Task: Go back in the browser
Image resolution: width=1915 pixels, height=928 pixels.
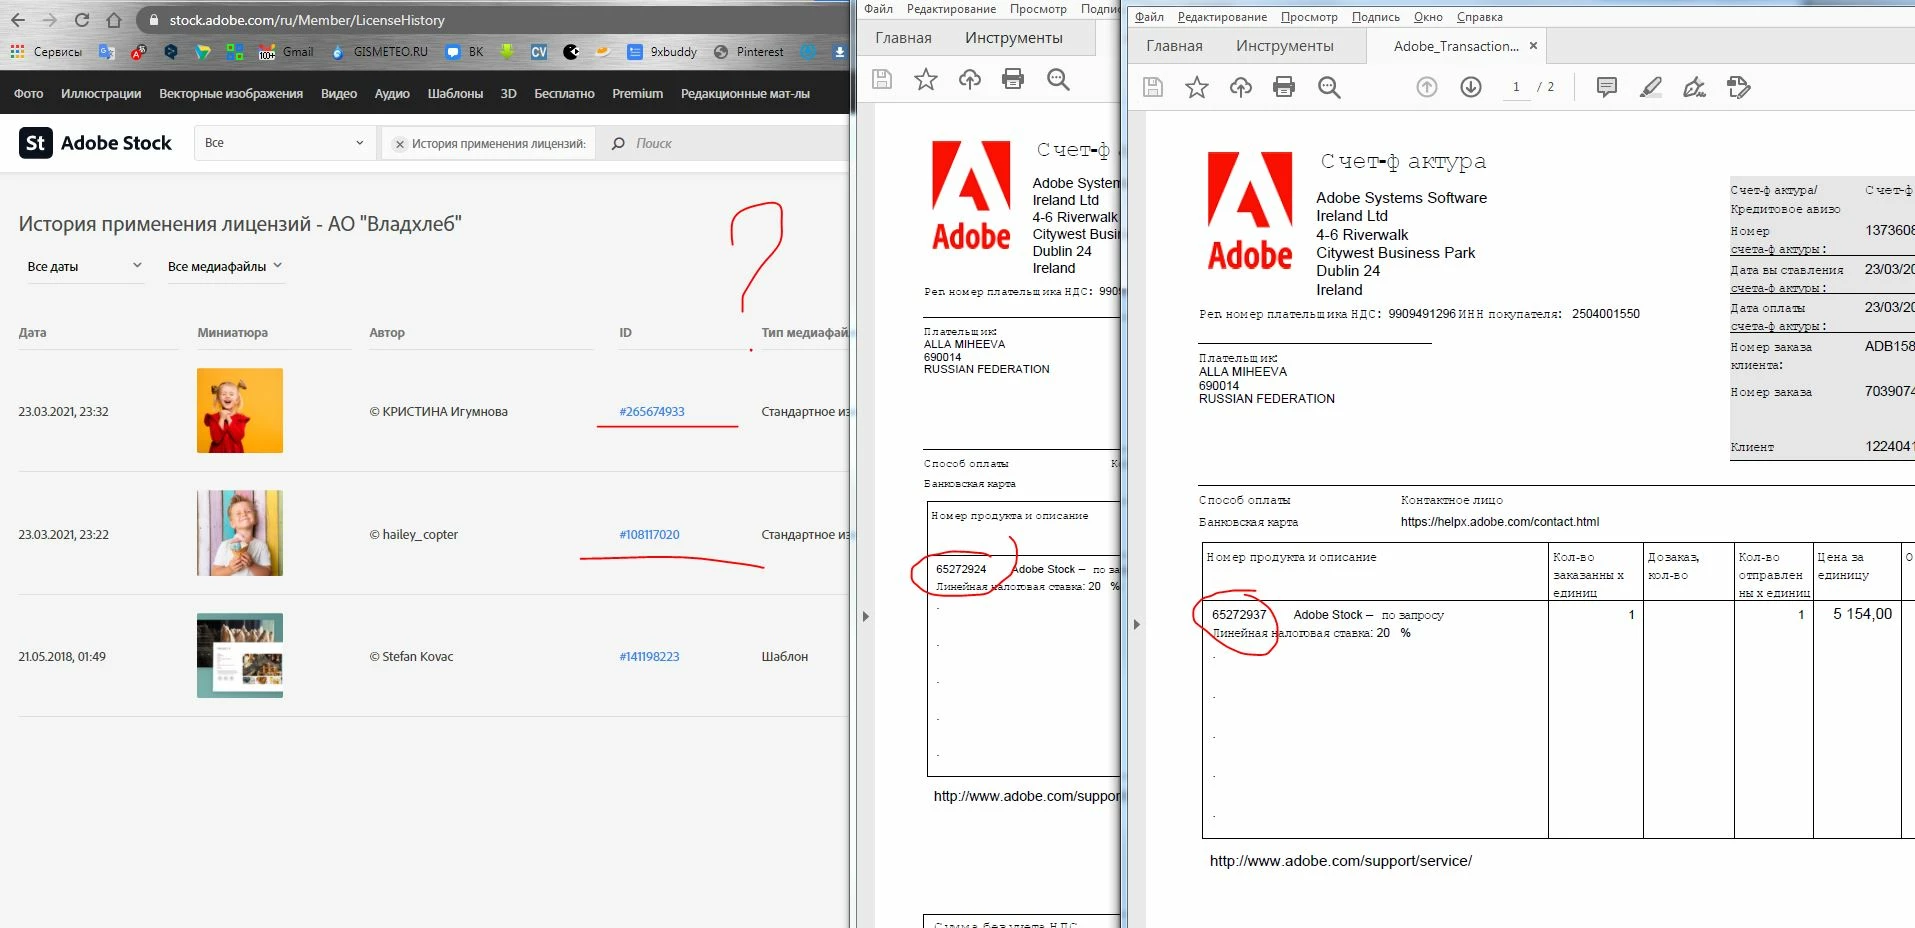Action: 18,20
